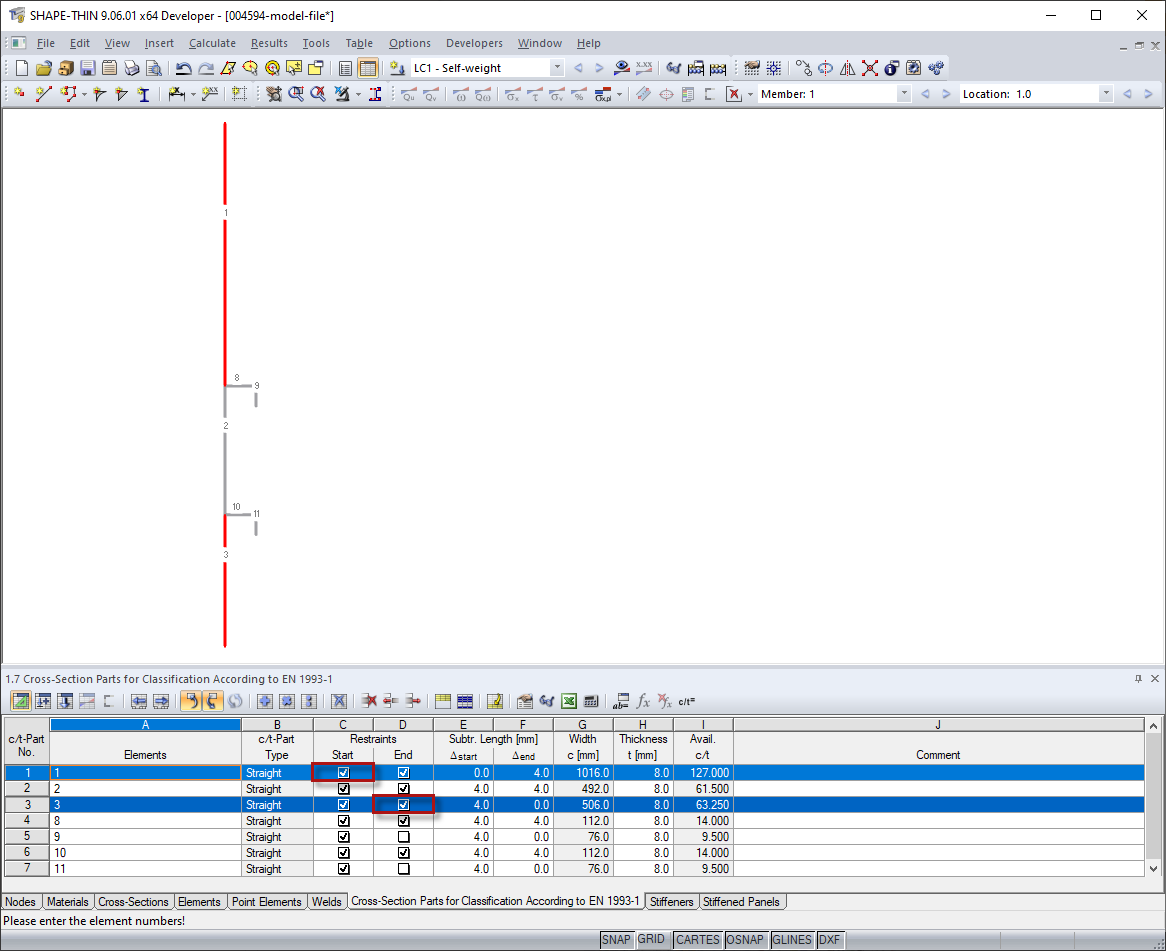Toggle the table display icon in toolbar
Image resolution: width=1166 pixels, height=951 pixels.
tap(368, 68)
